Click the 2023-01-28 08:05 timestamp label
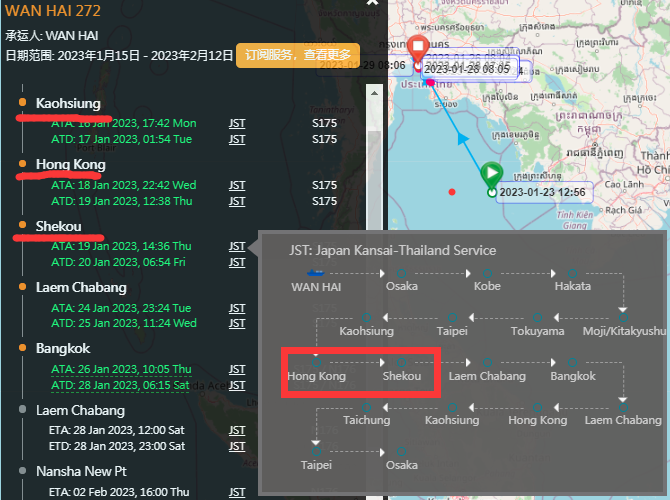Viewport: 670px width, 500px height. tap(467, 69)
